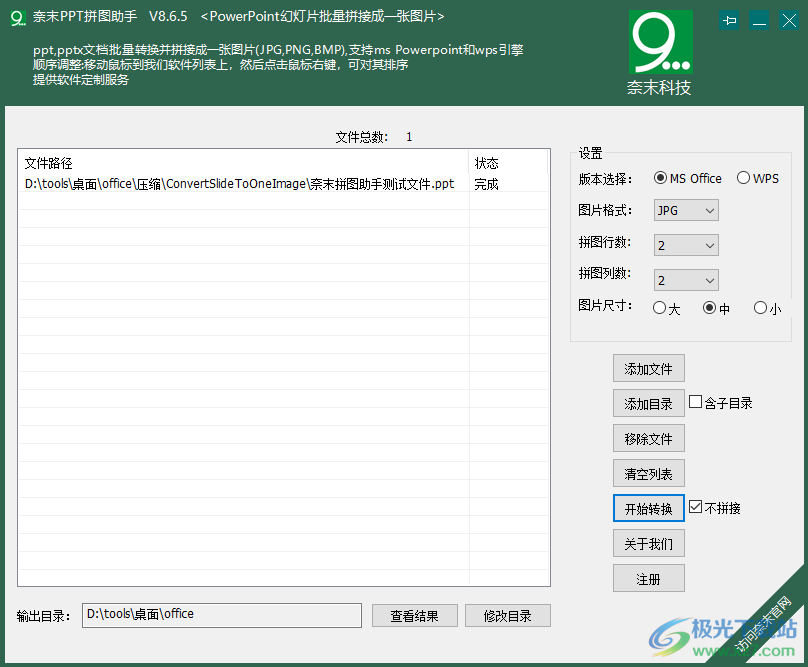
Task: Enable the 含子目录 checkbox
Action: (695, 402)
